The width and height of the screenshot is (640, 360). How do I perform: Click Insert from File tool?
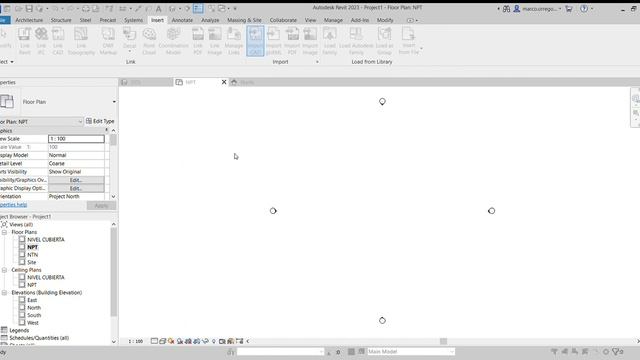409,41
